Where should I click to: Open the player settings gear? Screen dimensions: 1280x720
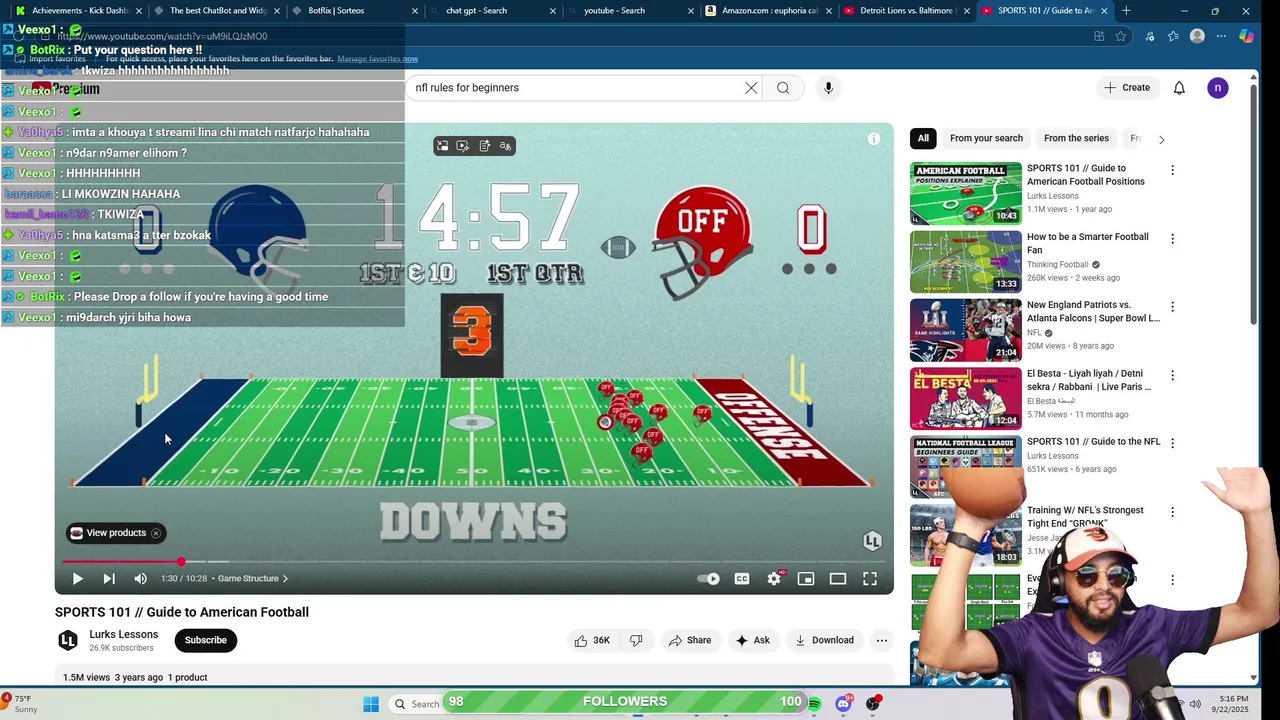click(x=774, y=578)
